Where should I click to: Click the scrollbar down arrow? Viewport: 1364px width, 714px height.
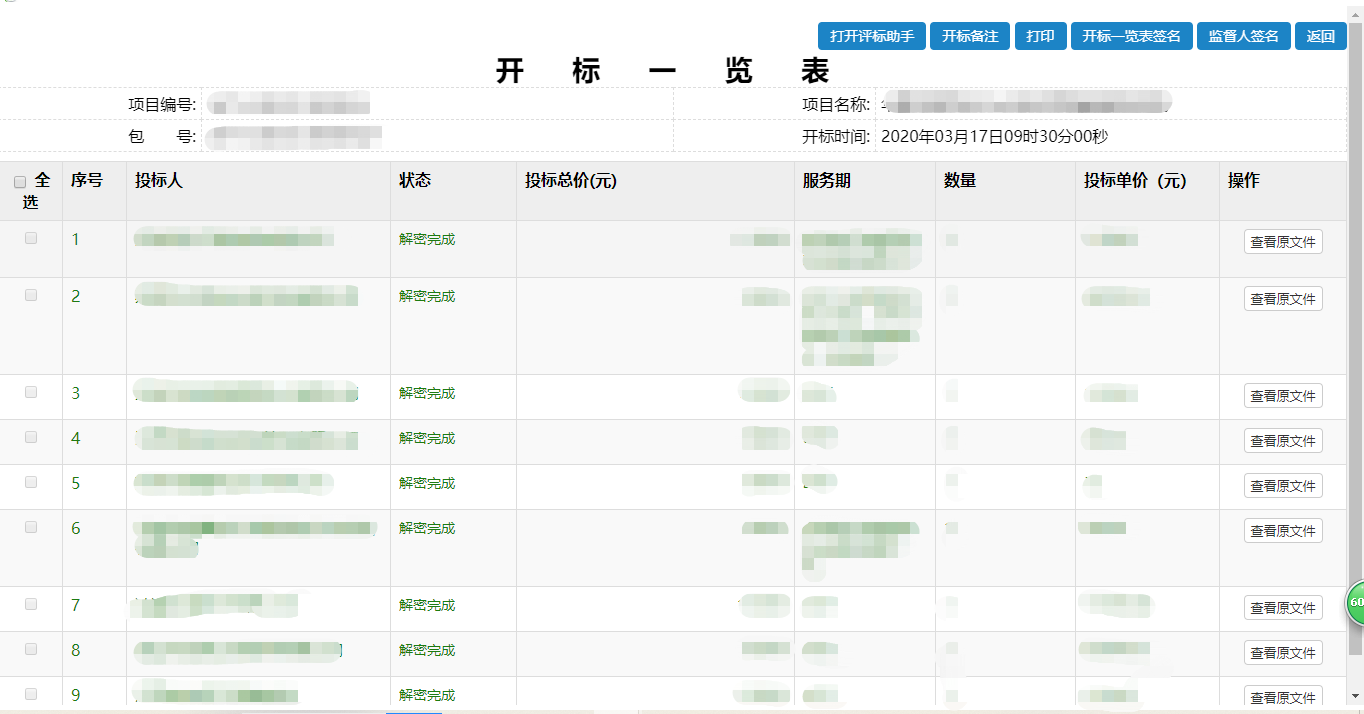(x=1355, y=696)
